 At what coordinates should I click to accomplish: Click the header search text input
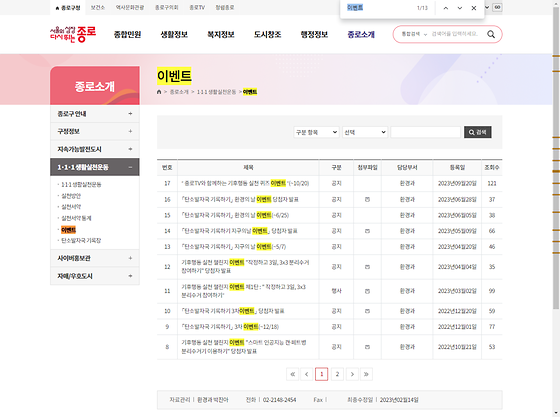pyautogui.click(x=455, y=34)
